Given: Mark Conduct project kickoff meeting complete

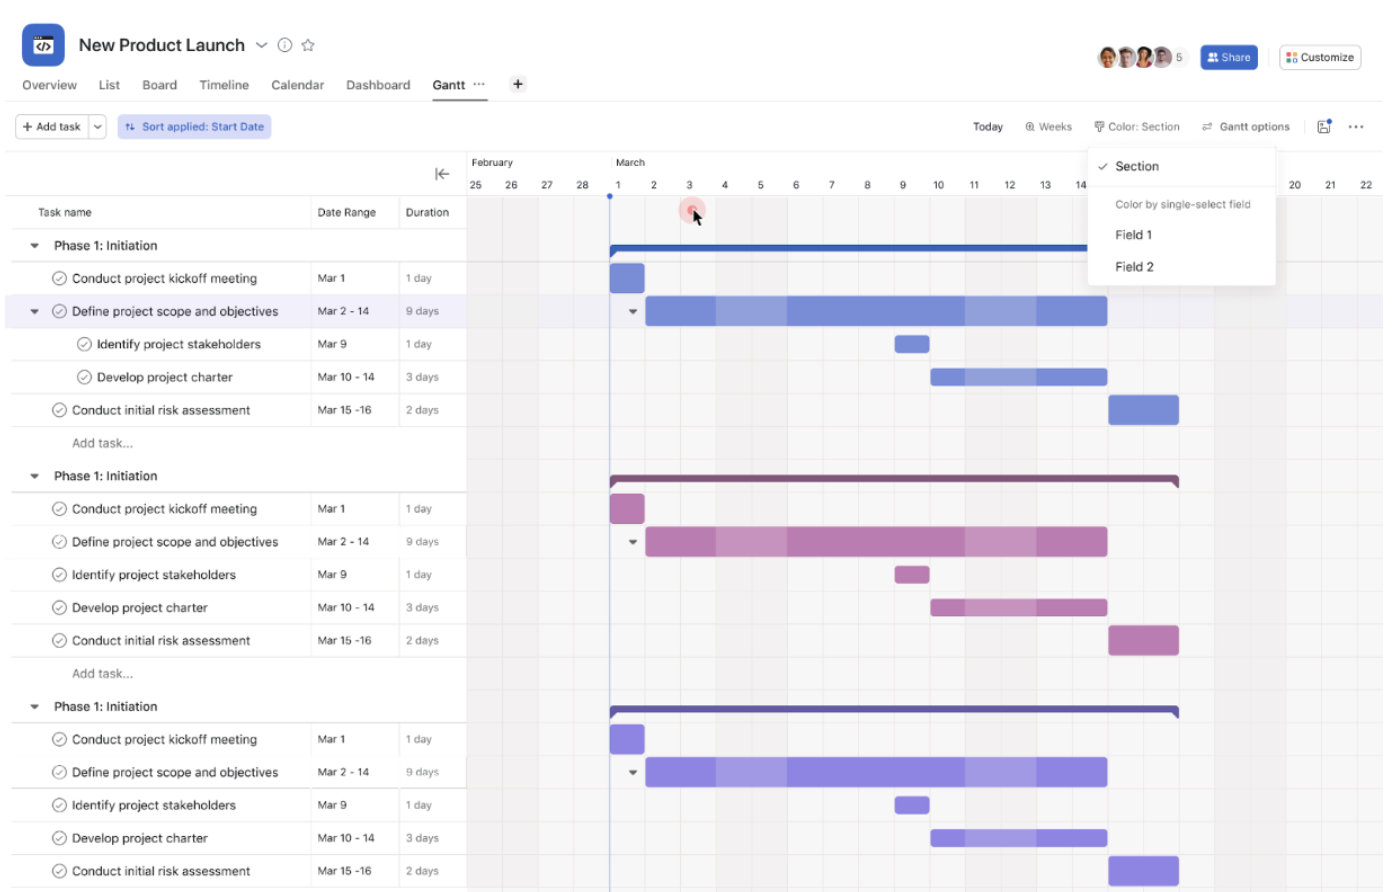Looking at the screenshot, I should point(59,278).
